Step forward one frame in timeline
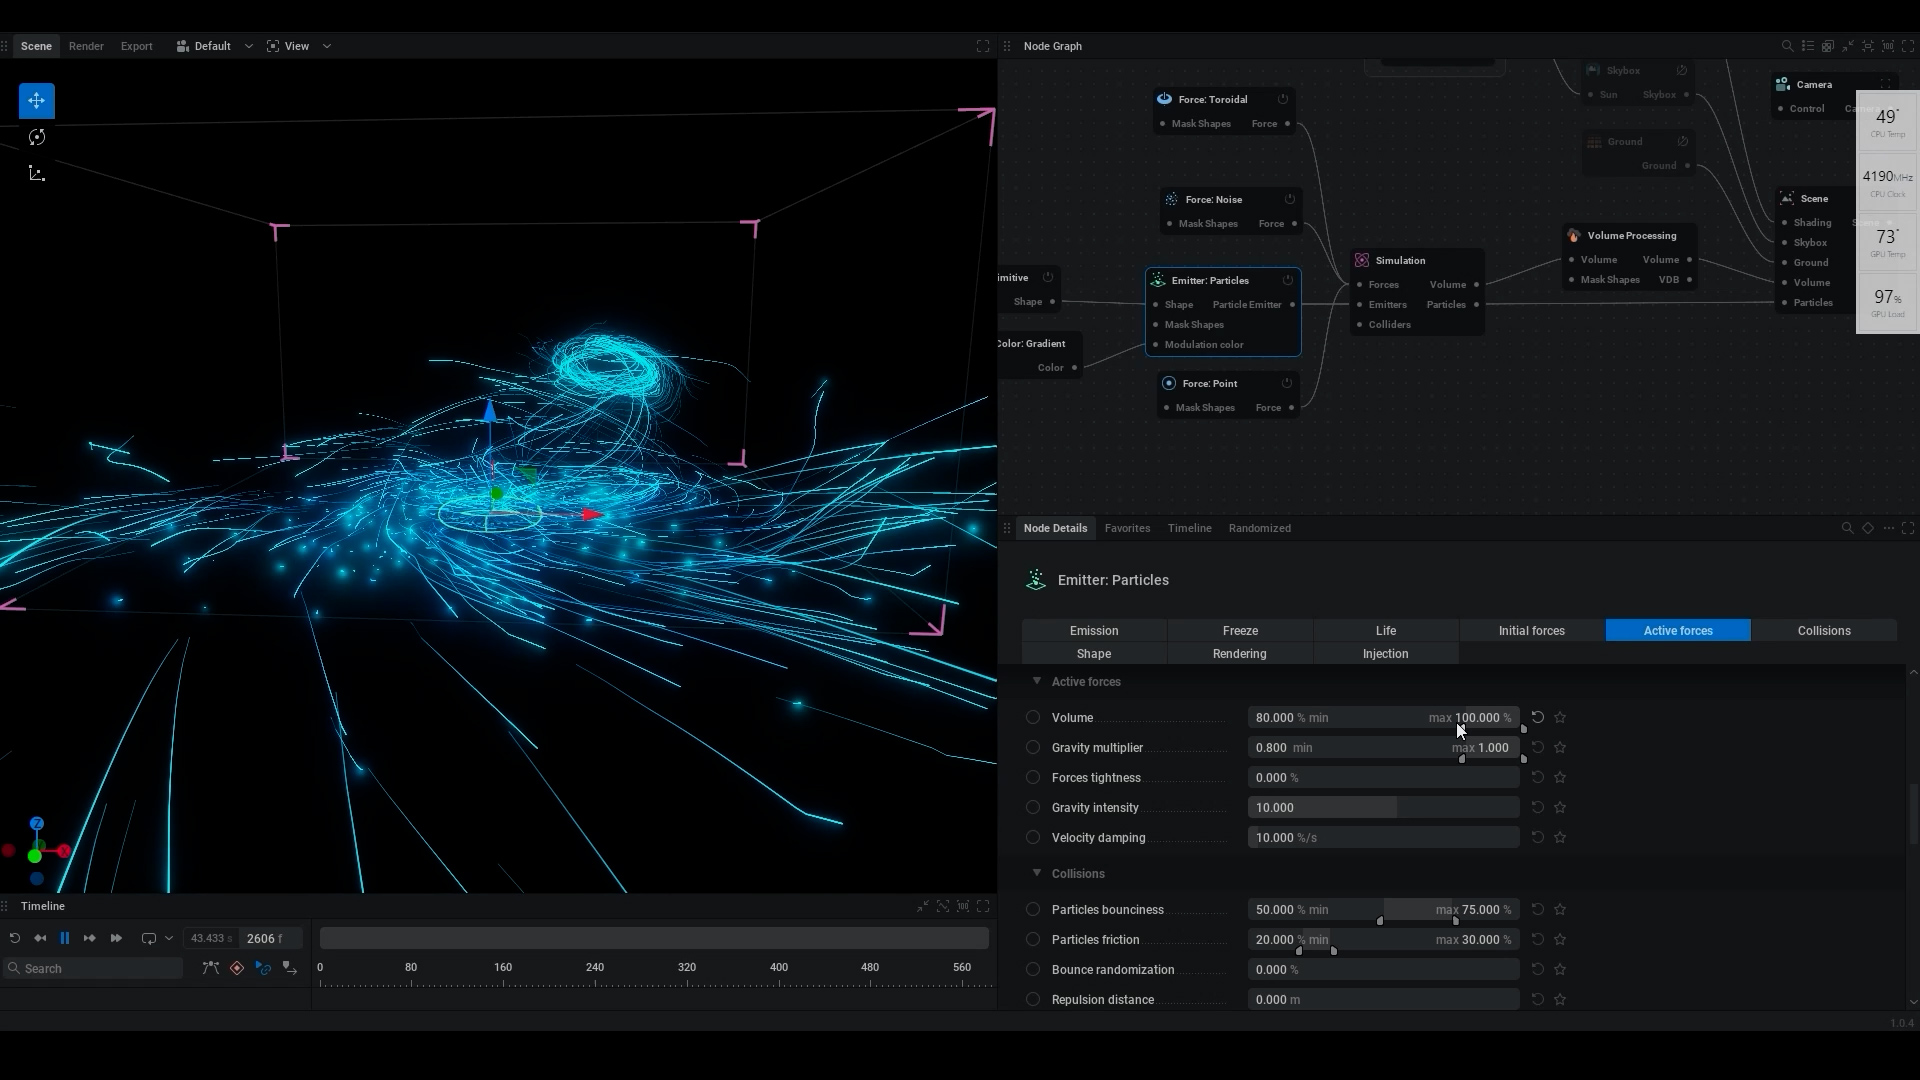1920x1080 pixels. point(90,938)
